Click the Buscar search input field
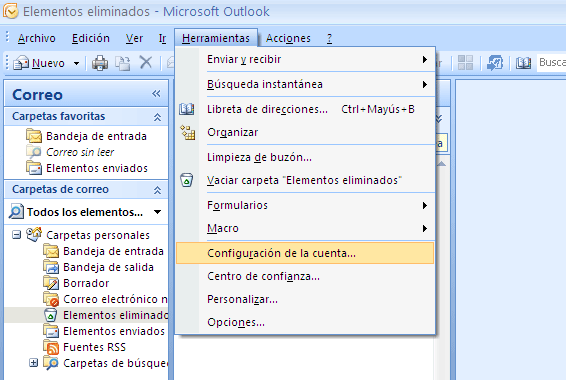Screen dimensions: 567x381 click(x=552, y=63)
